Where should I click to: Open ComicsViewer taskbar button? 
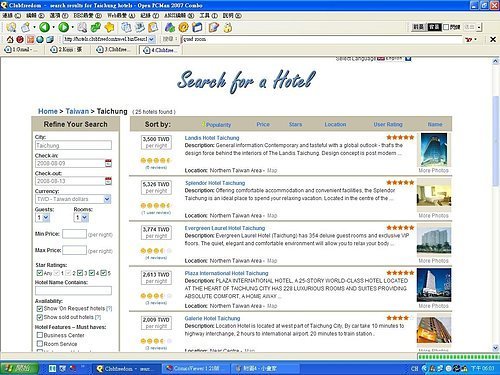coord(195,368)
